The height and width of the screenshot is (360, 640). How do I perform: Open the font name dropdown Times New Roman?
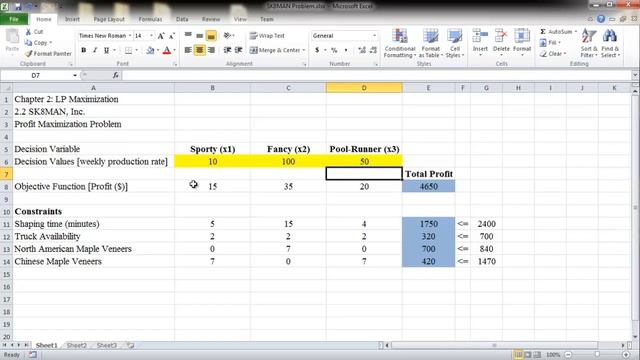click(x=130, y=36)
